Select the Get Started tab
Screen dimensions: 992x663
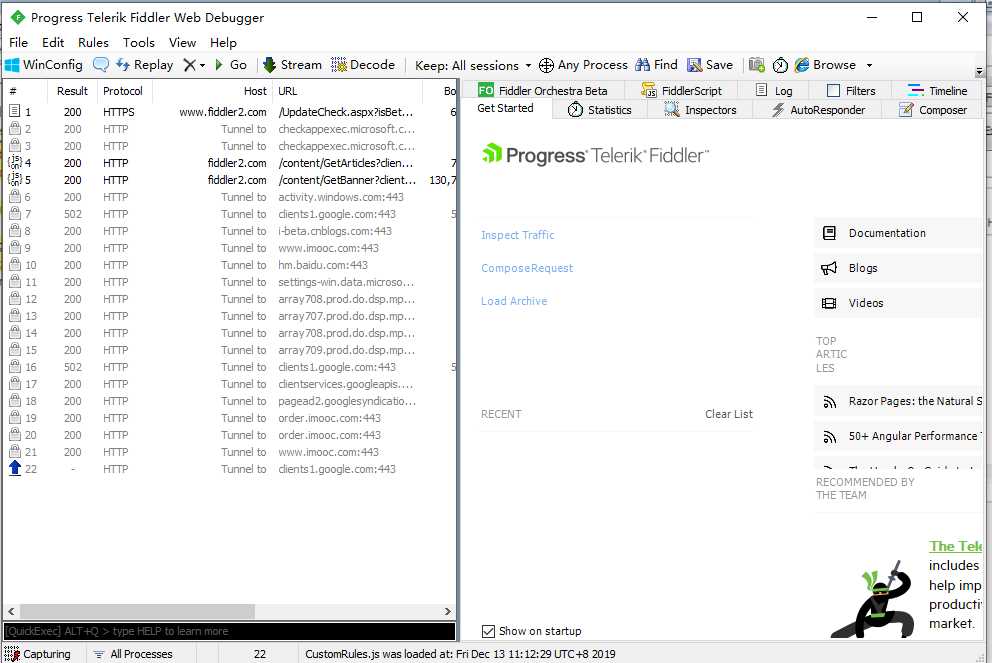505,108
